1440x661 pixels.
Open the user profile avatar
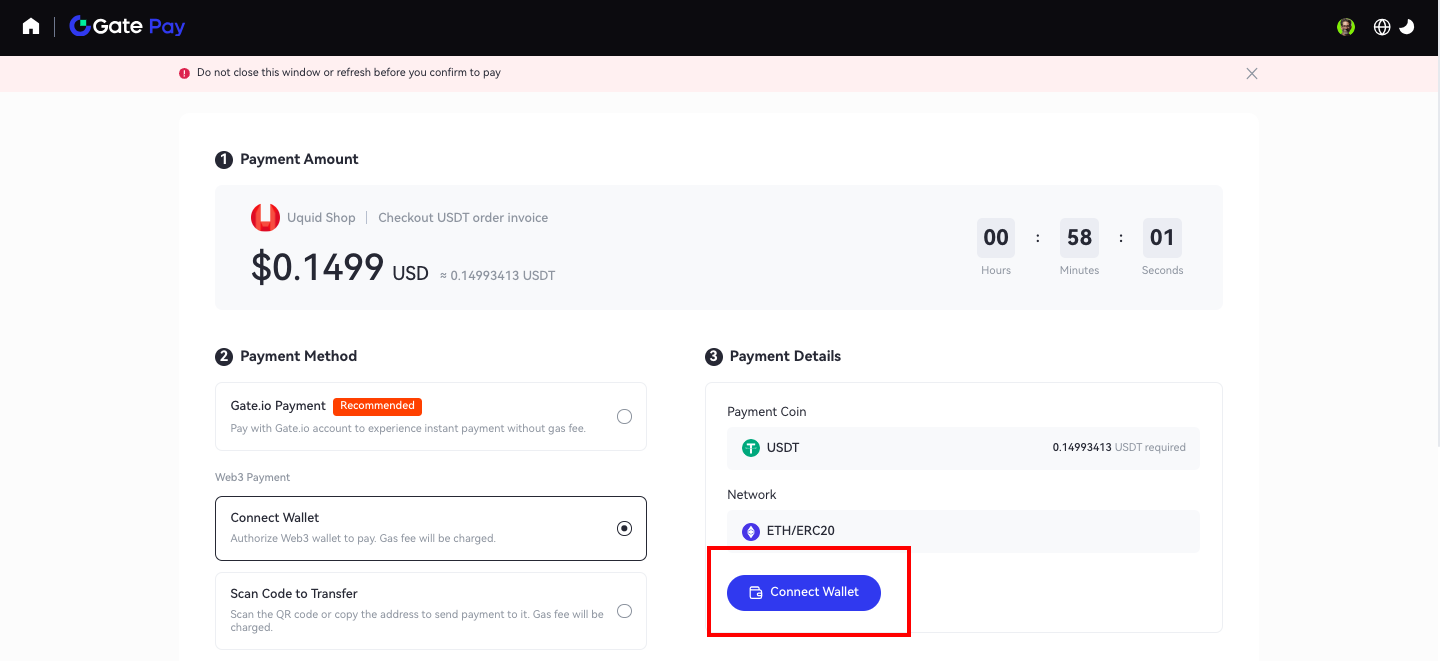coord(1346,27)
